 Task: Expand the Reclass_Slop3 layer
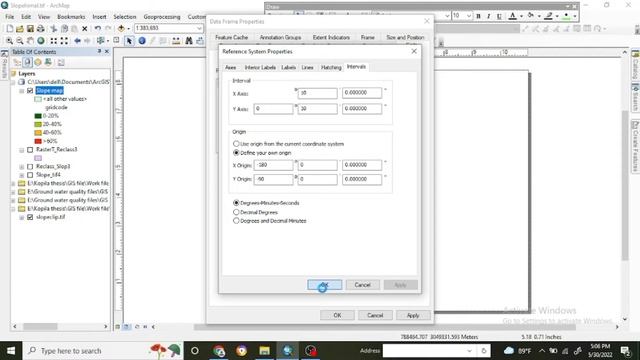(22, 167)
